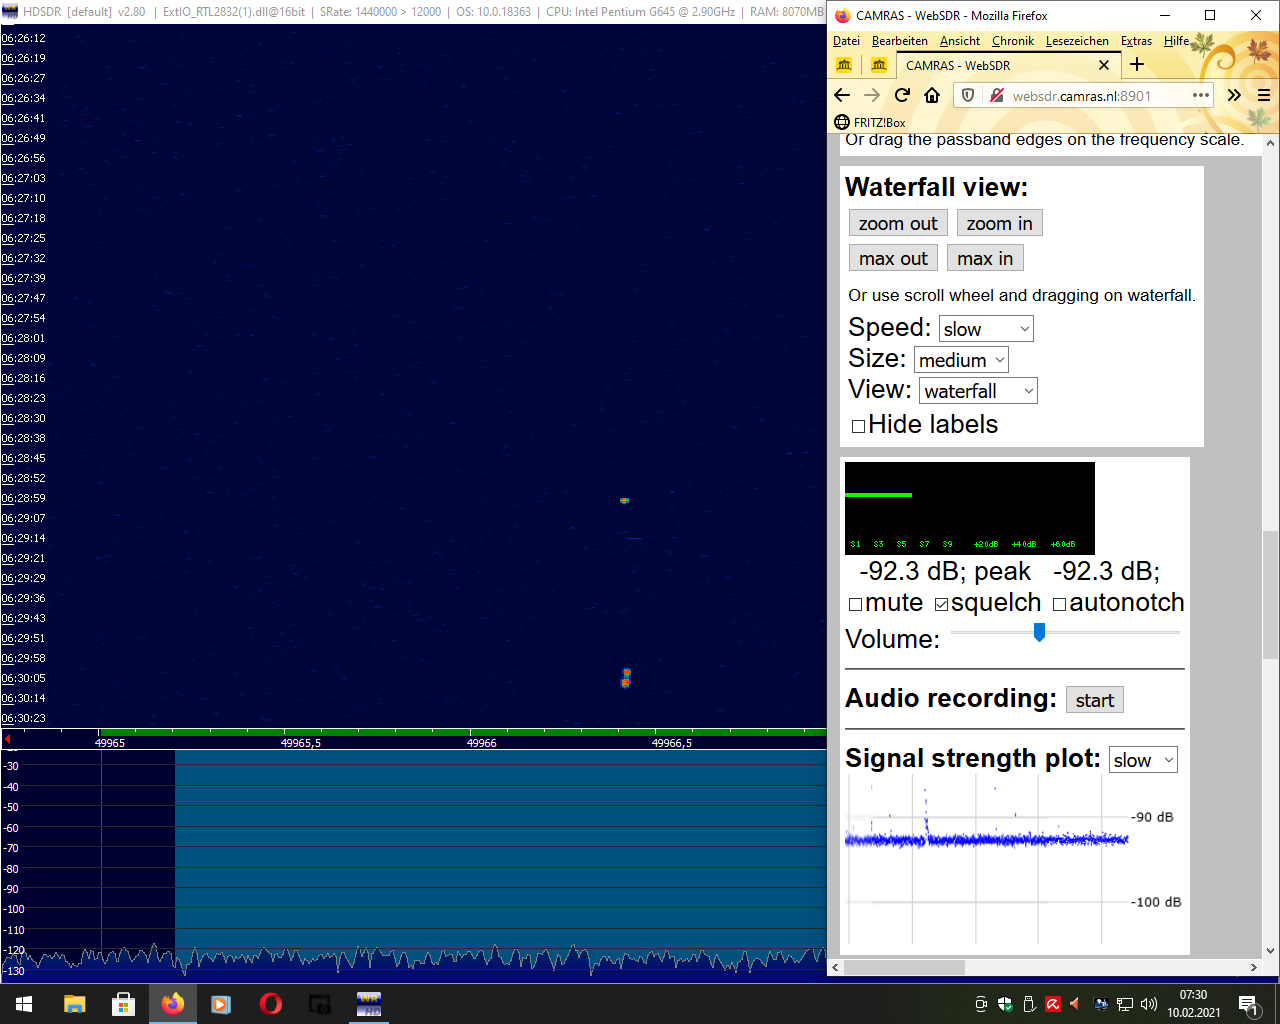Screen dimensions: 1280x1024
Task: Open the waterfall Speed dropdown
Action: pyautogui.click(x=985, y=329)
